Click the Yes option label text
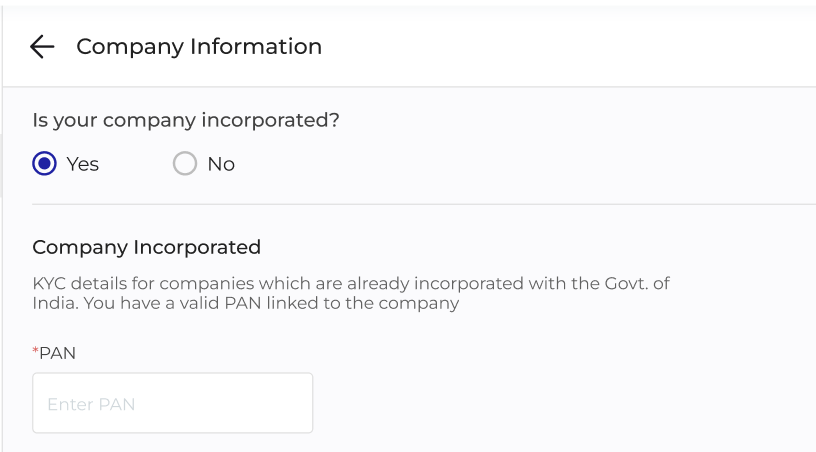 (83, 164)
